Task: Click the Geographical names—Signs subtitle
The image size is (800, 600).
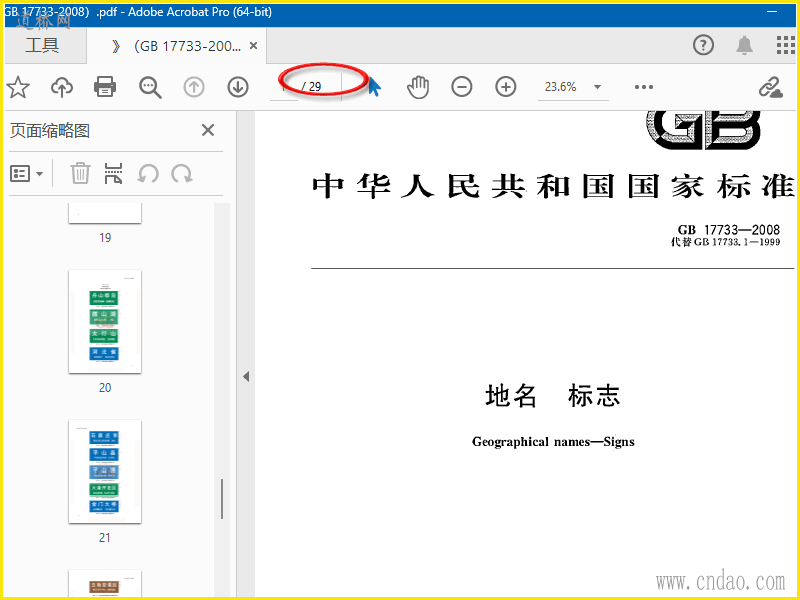Action: click(553, 441)
